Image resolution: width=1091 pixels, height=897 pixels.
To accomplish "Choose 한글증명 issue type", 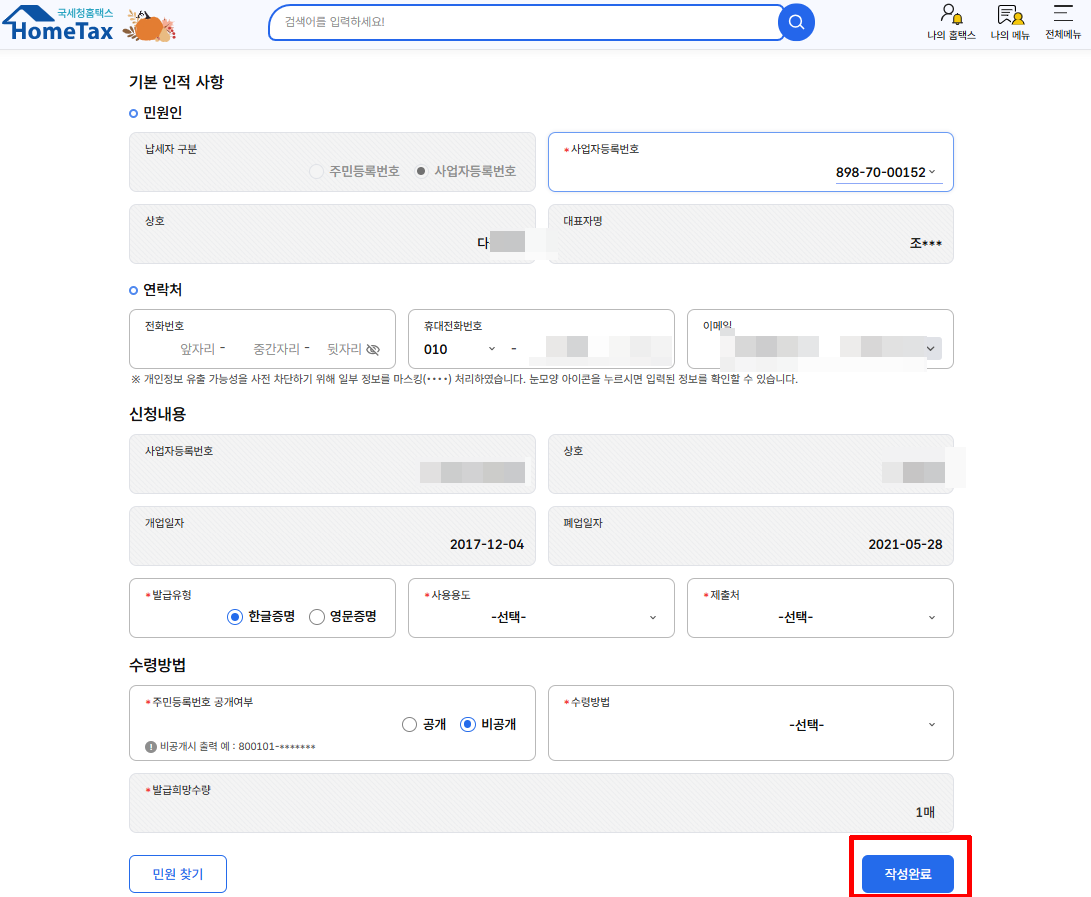I will coord(235,617).
